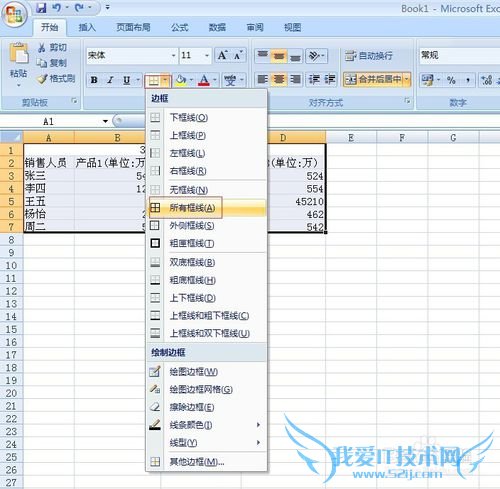Click the Name Box showing A1
This screenshot has height=489, width=500.
coord(50,121)
